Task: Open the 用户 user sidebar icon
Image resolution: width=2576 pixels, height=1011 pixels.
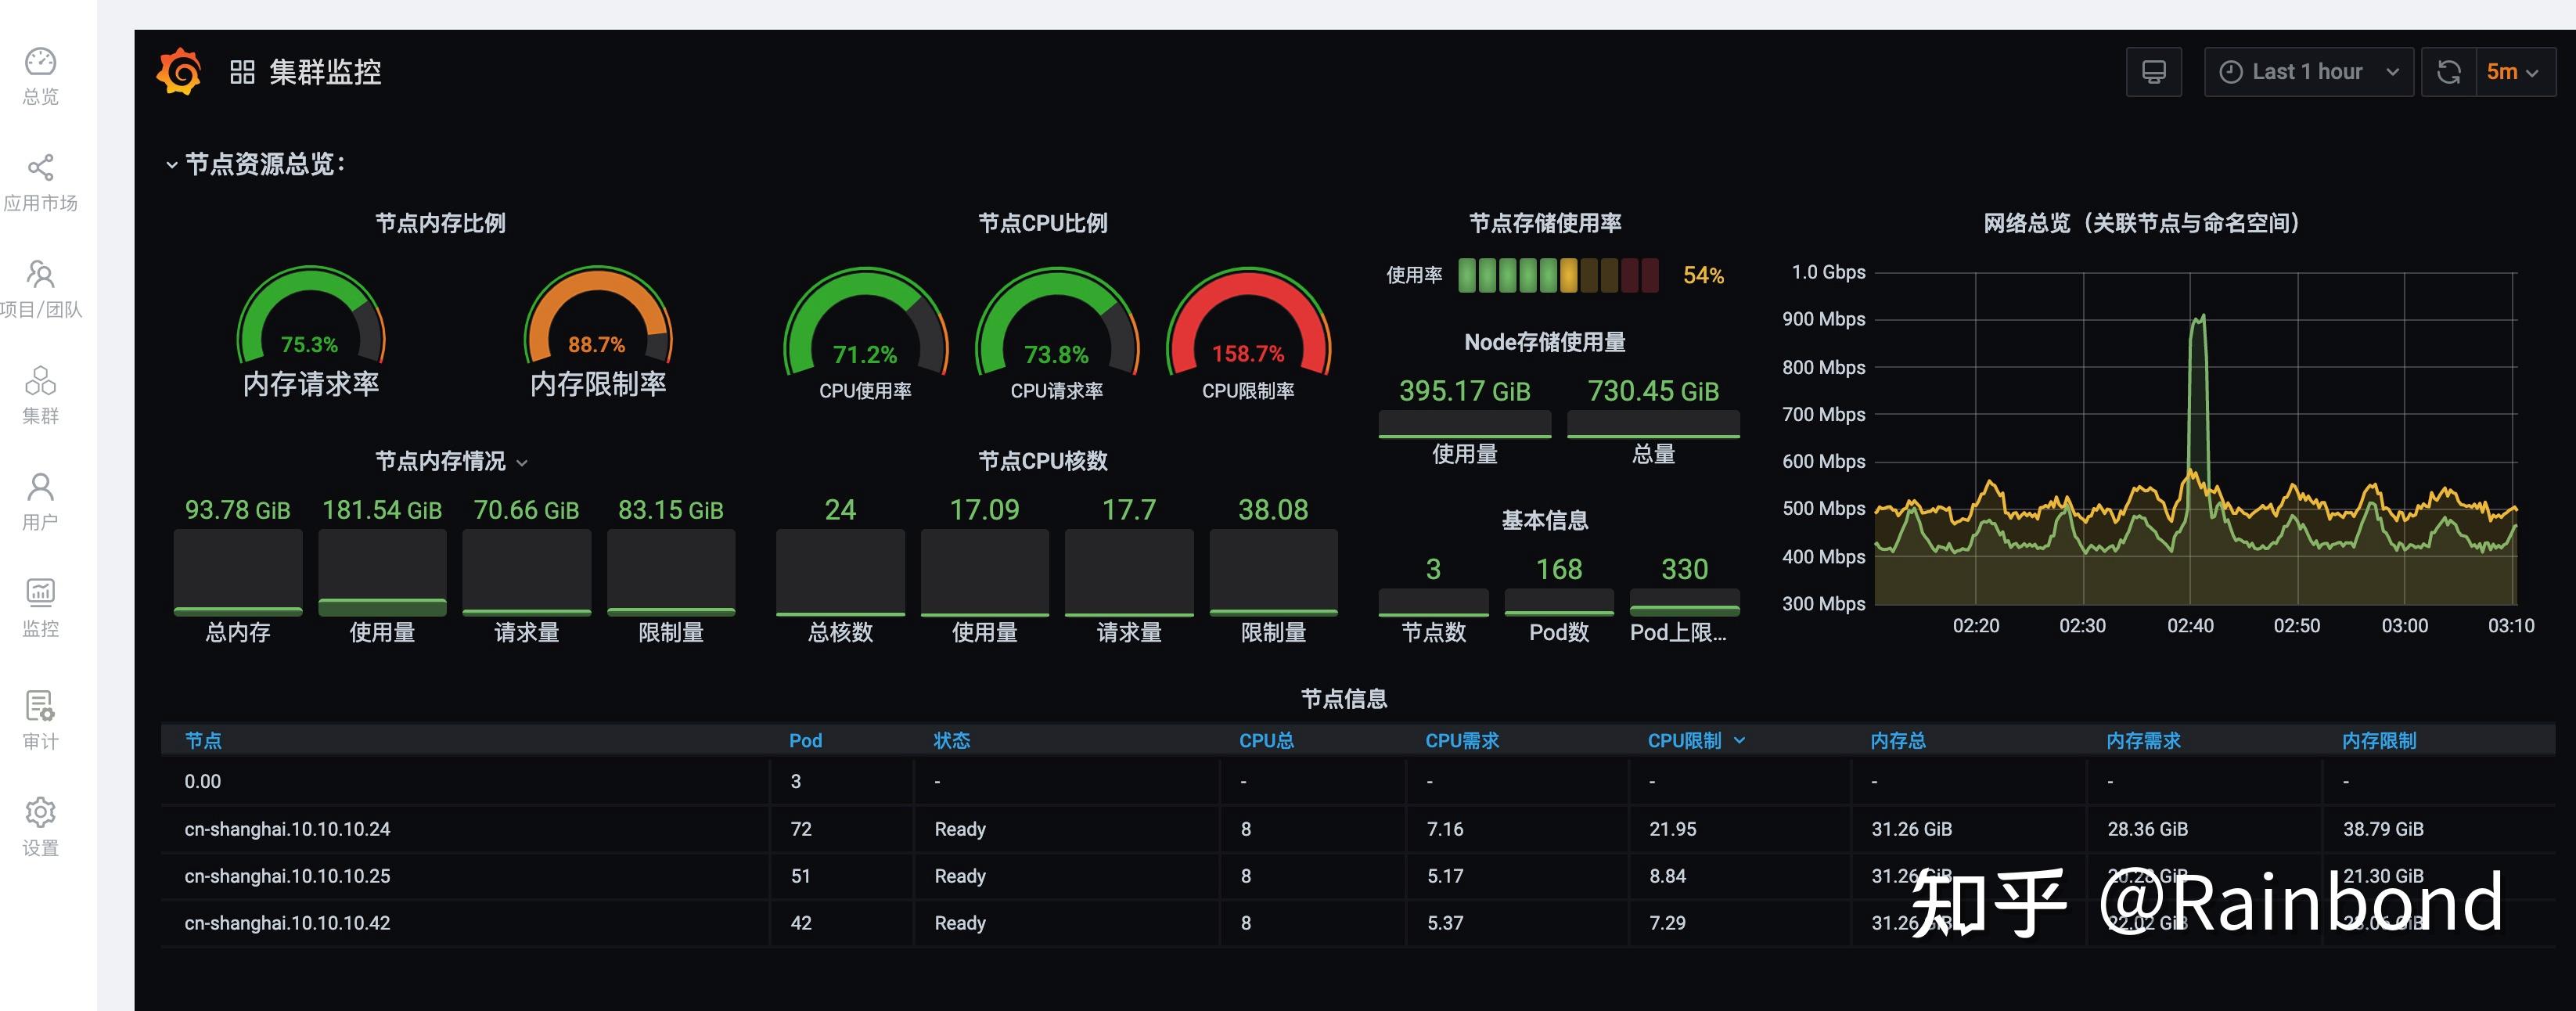Action: coord(40,488)
